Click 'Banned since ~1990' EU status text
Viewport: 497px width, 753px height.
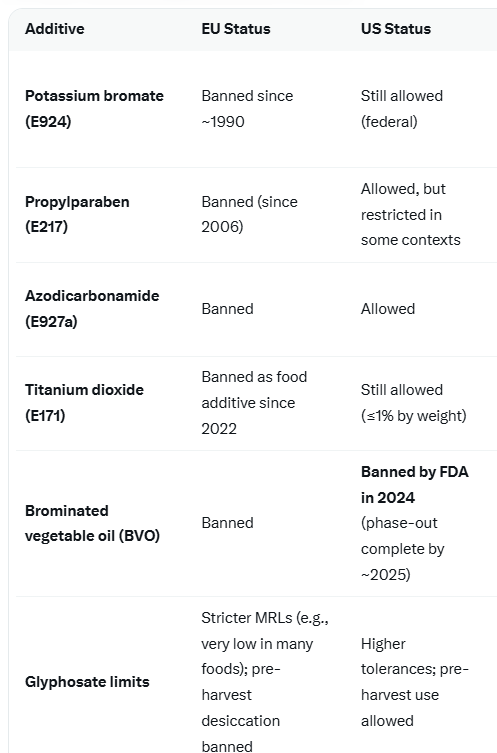pyautogui.click(x=247, y=109)
